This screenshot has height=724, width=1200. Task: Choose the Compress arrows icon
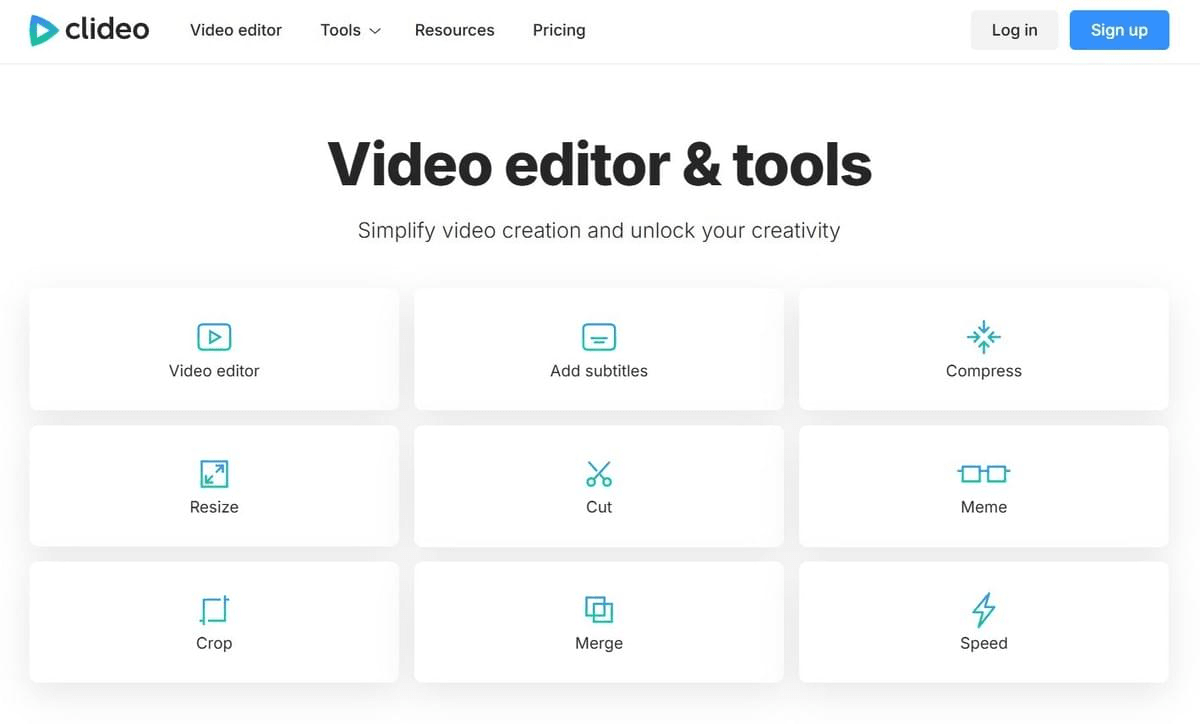[984, 336]
